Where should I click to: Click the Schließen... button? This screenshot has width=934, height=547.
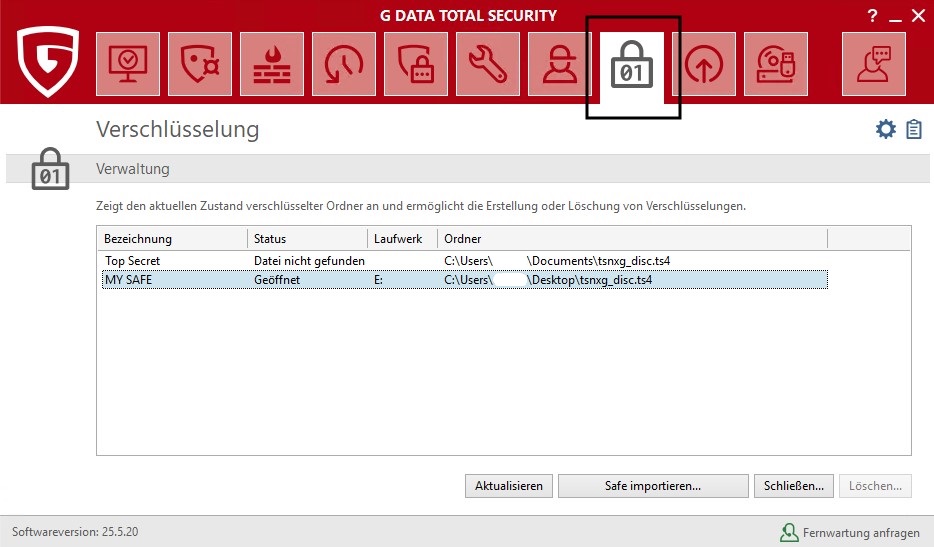click(x=793, y=486)
